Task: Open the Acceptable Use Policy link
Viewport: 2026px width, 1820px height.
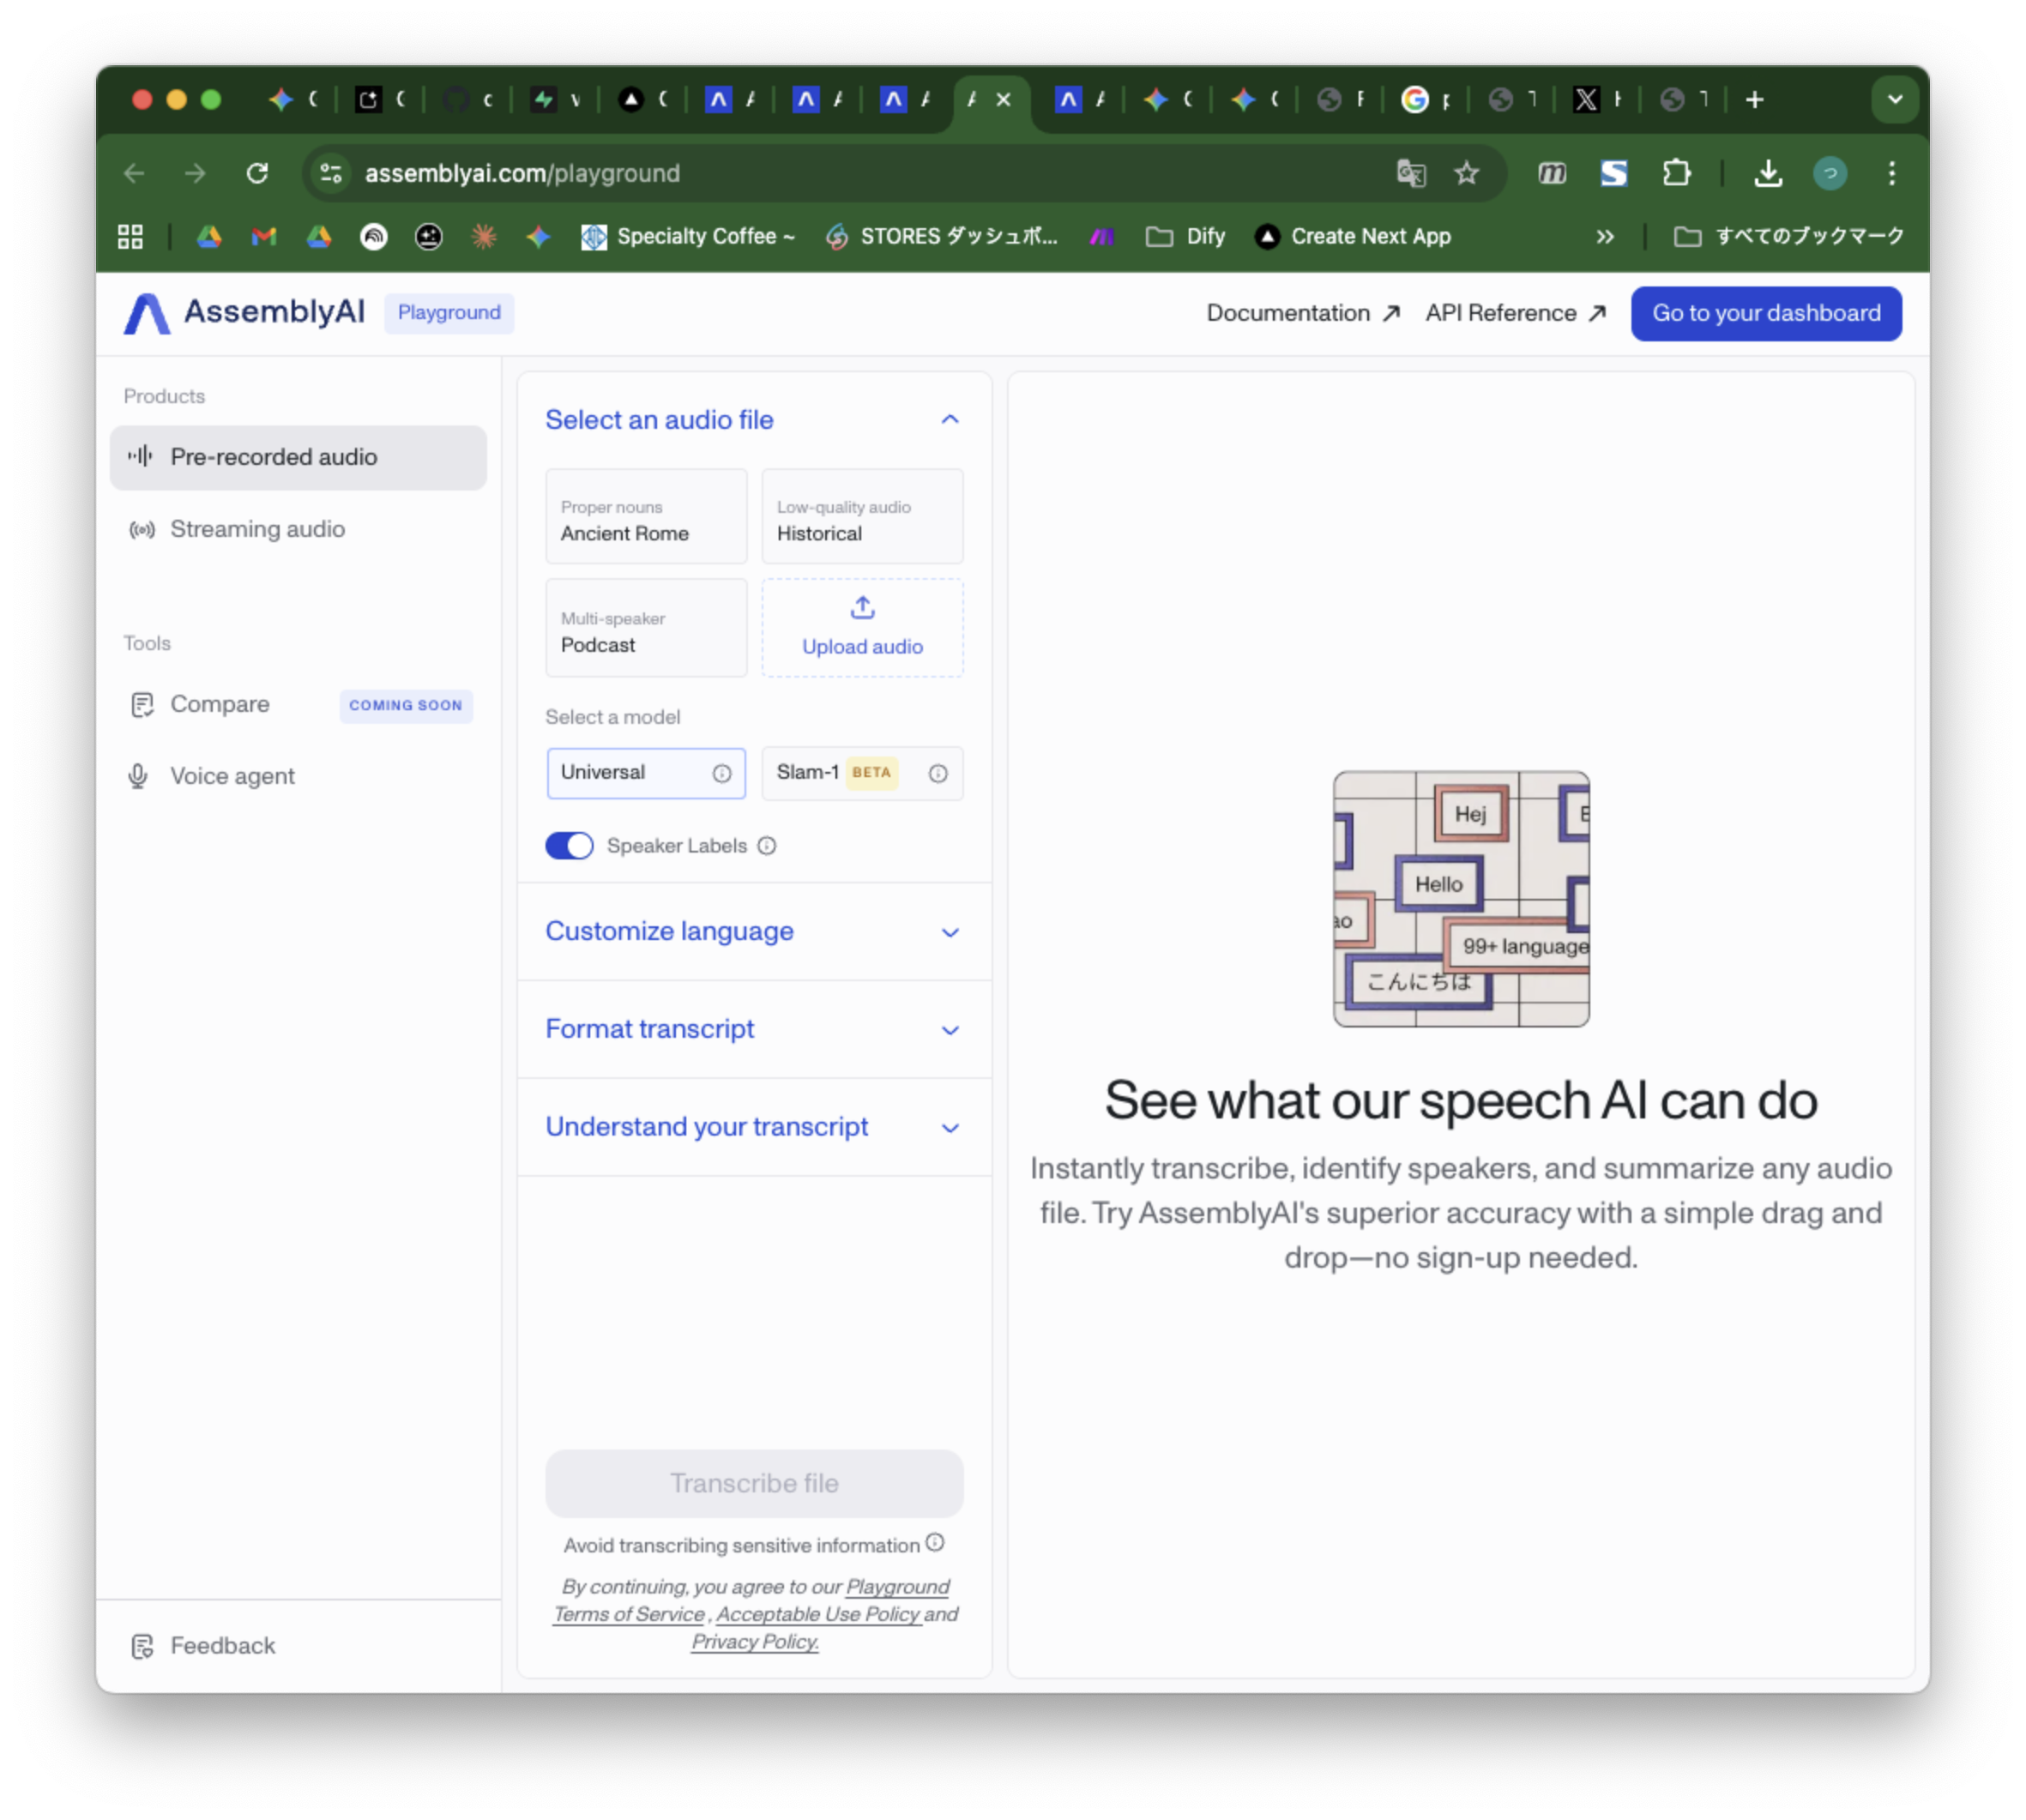Action: click(818, 1613)
